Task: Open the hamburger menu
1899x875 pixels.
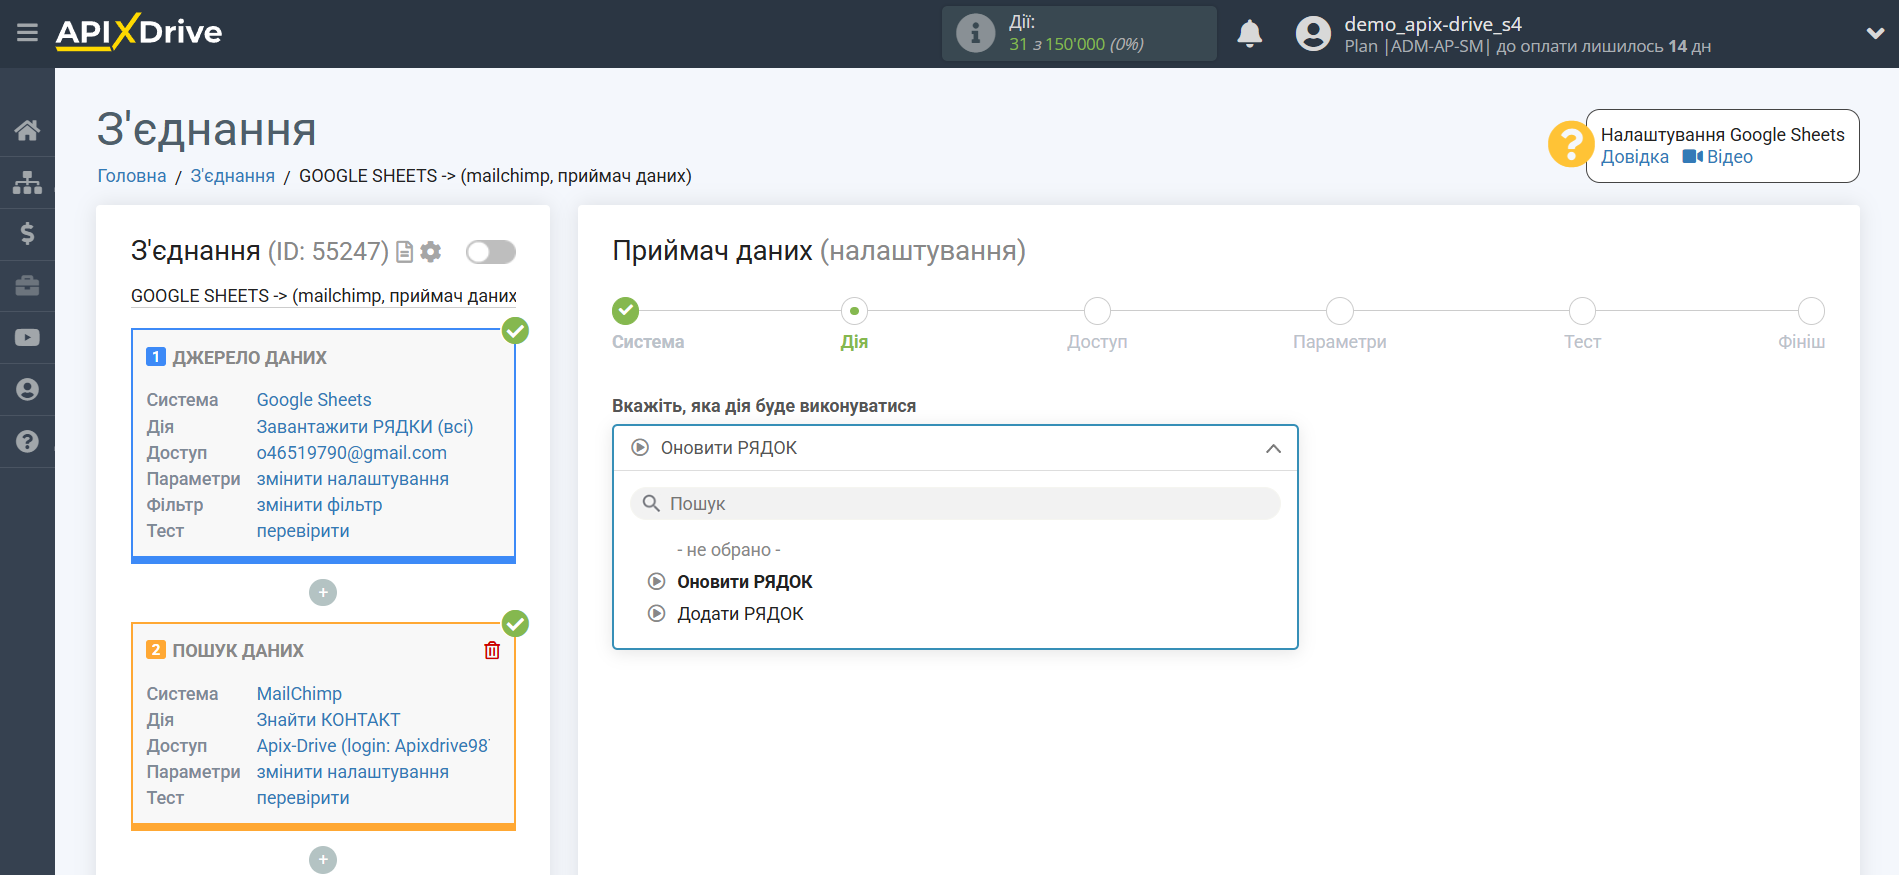Action: click(x=27, y=33)
